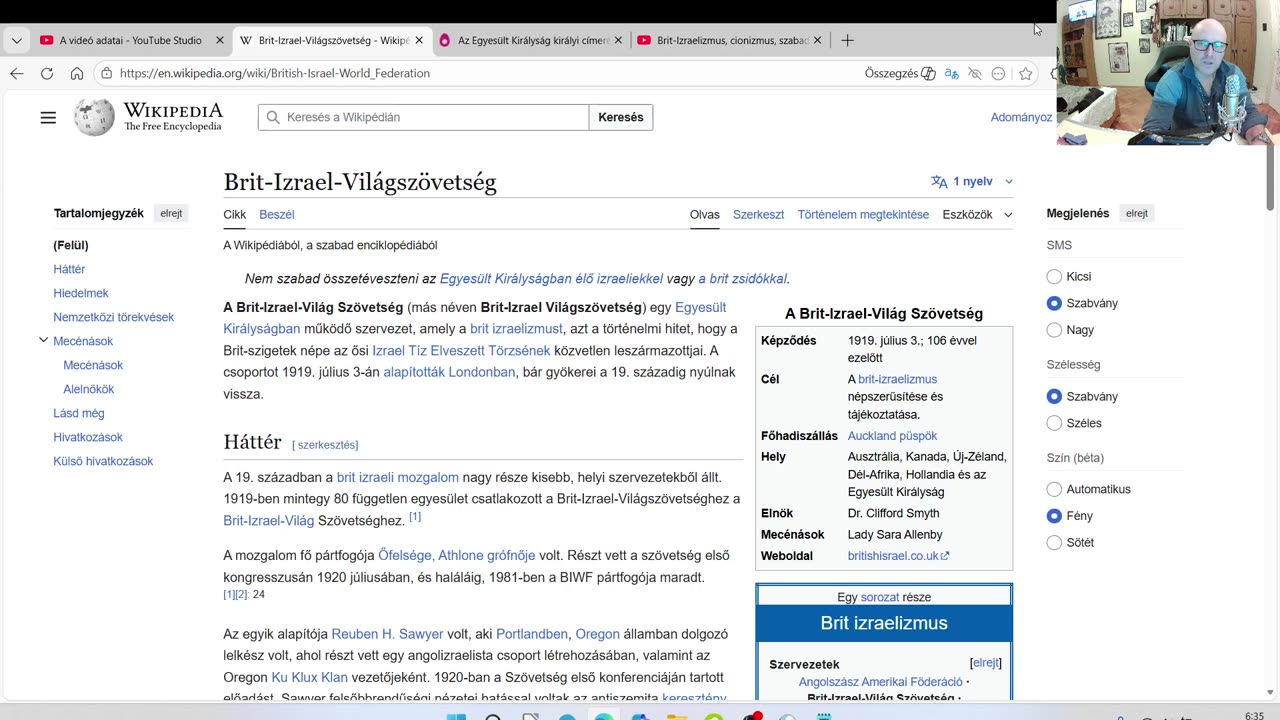The width and height of the screenshot is (1280, 720).
Task: Open the Auckland püspök link in infobox
Action: tap(892, 436)
